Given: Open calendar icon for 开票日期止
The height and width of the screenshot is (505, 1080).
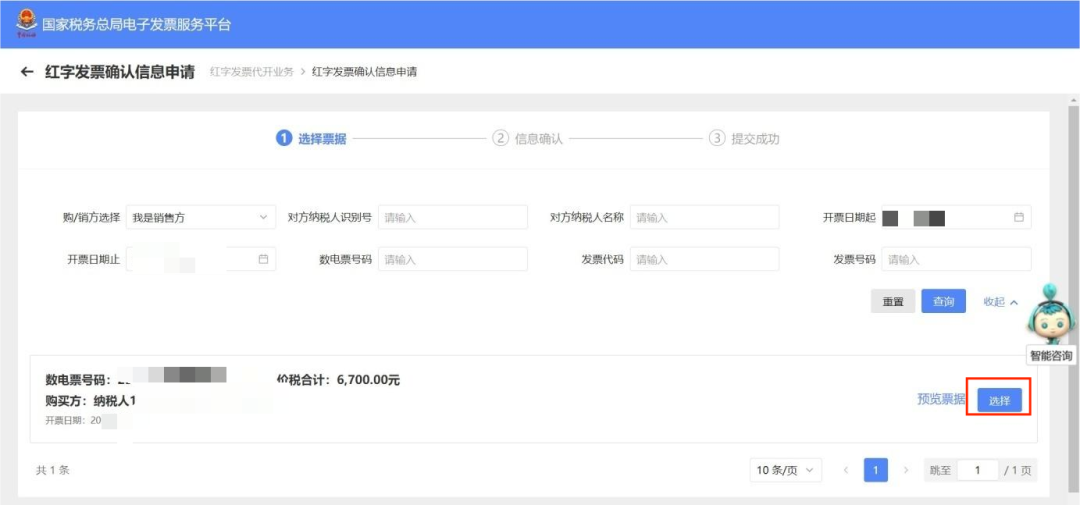Looking at the screenshot, I should click(263, 259).
